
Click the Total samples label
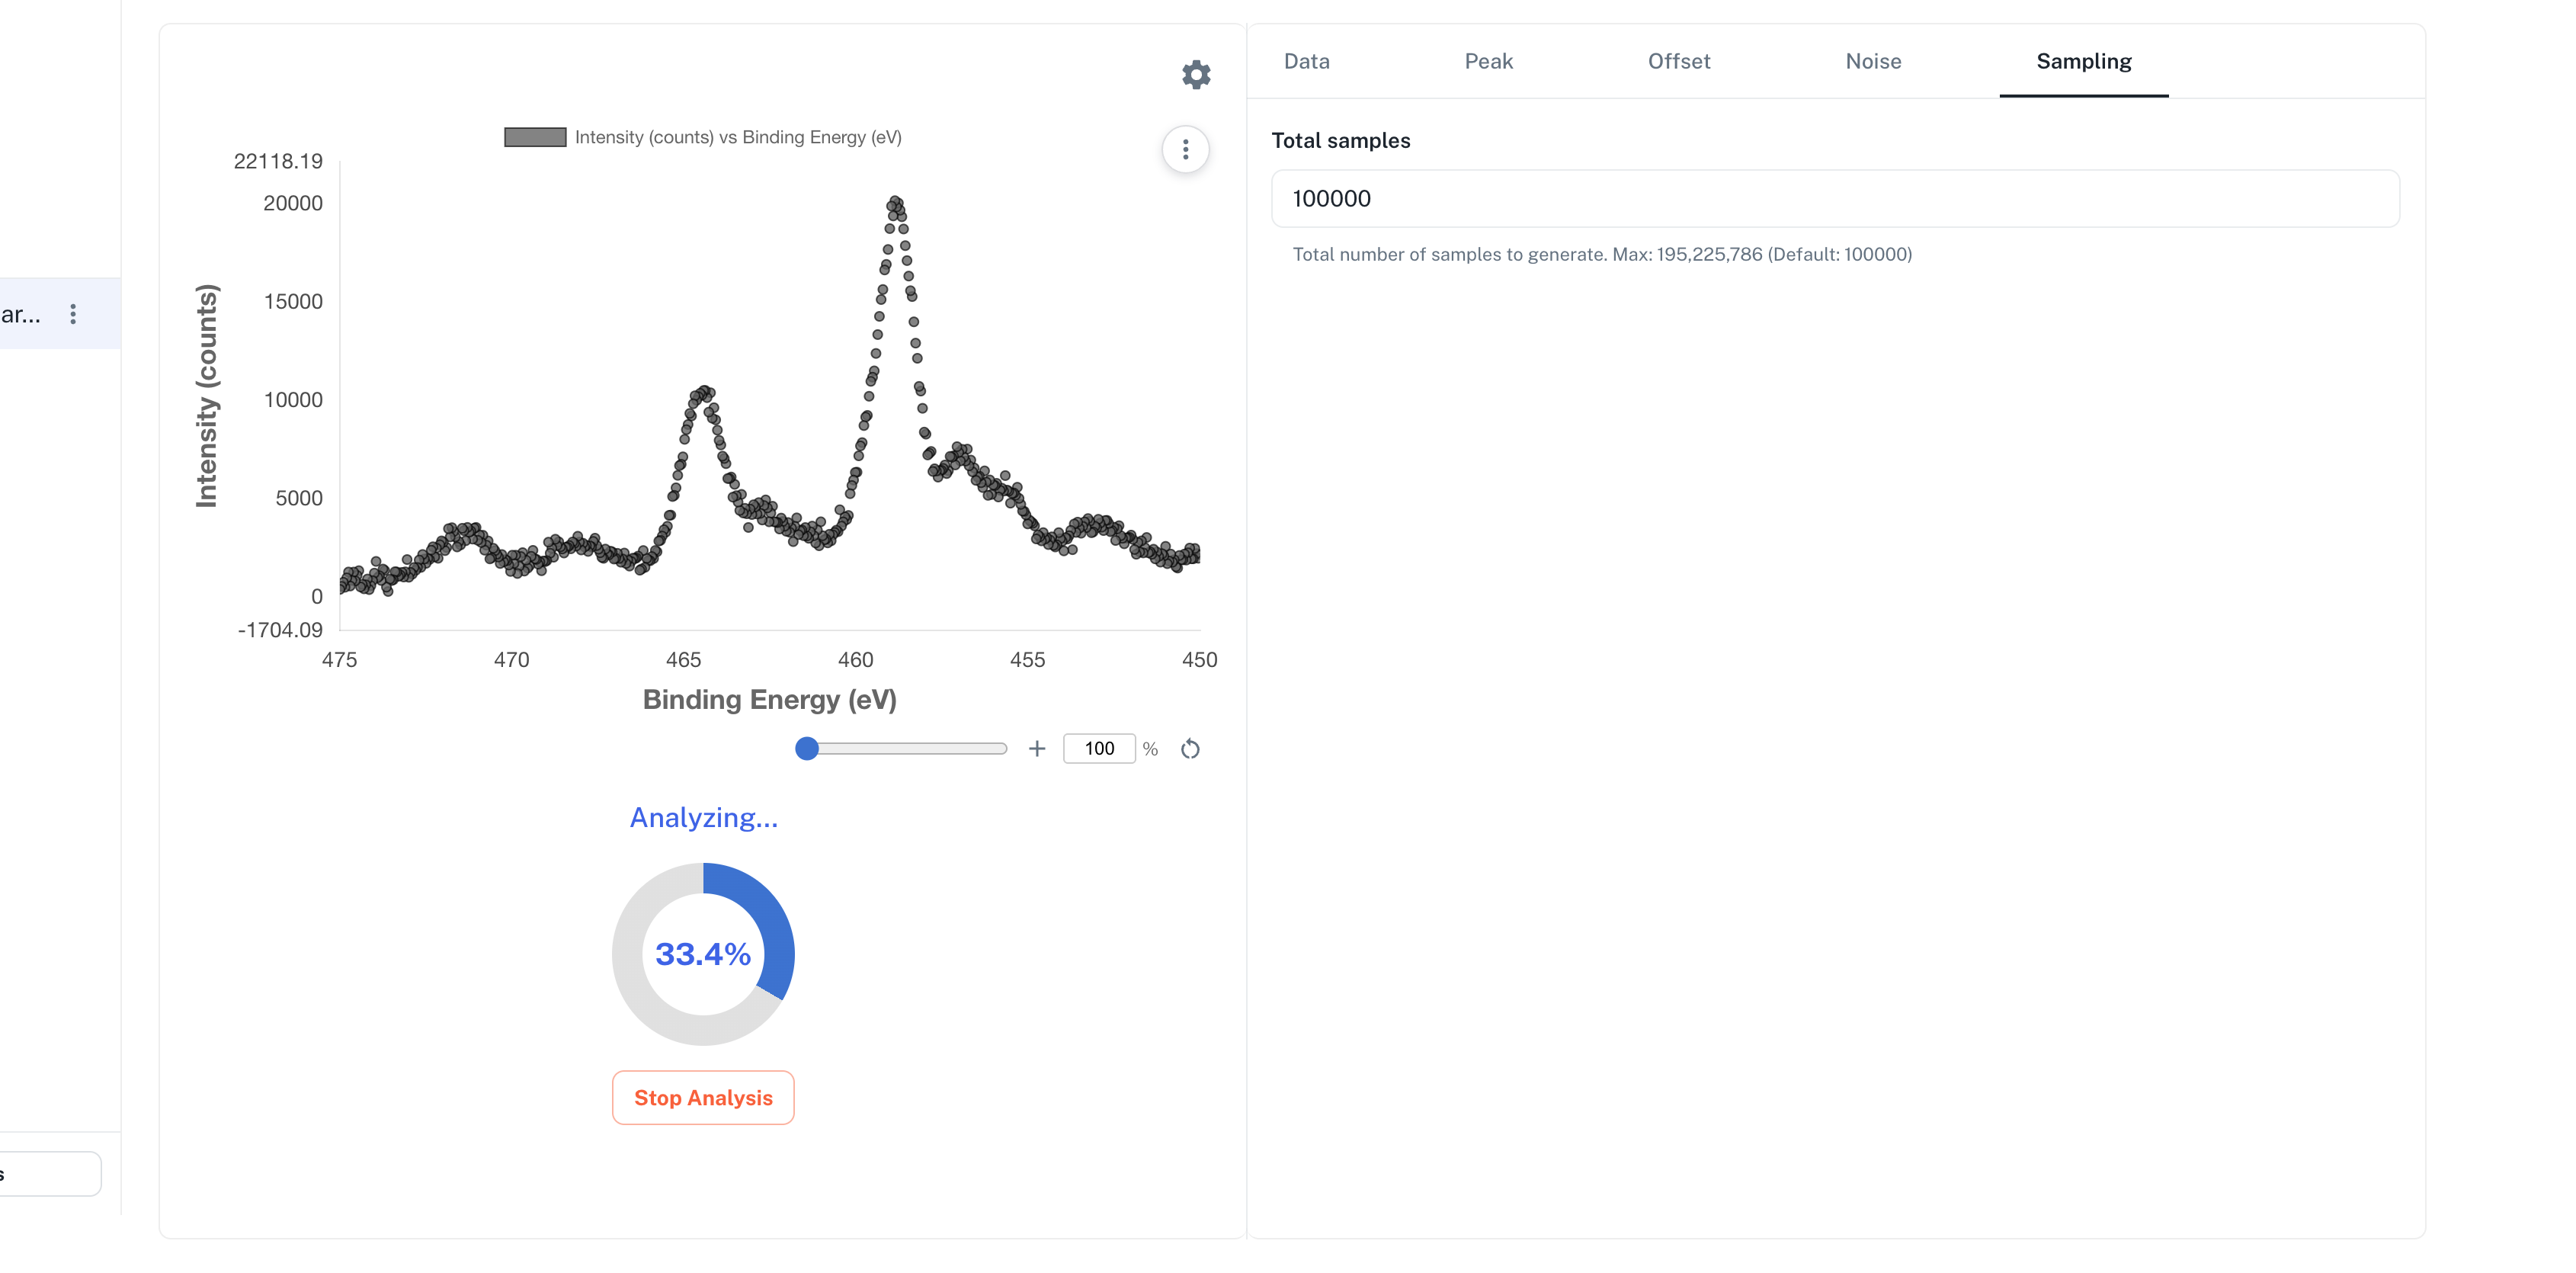(1341, 141)
